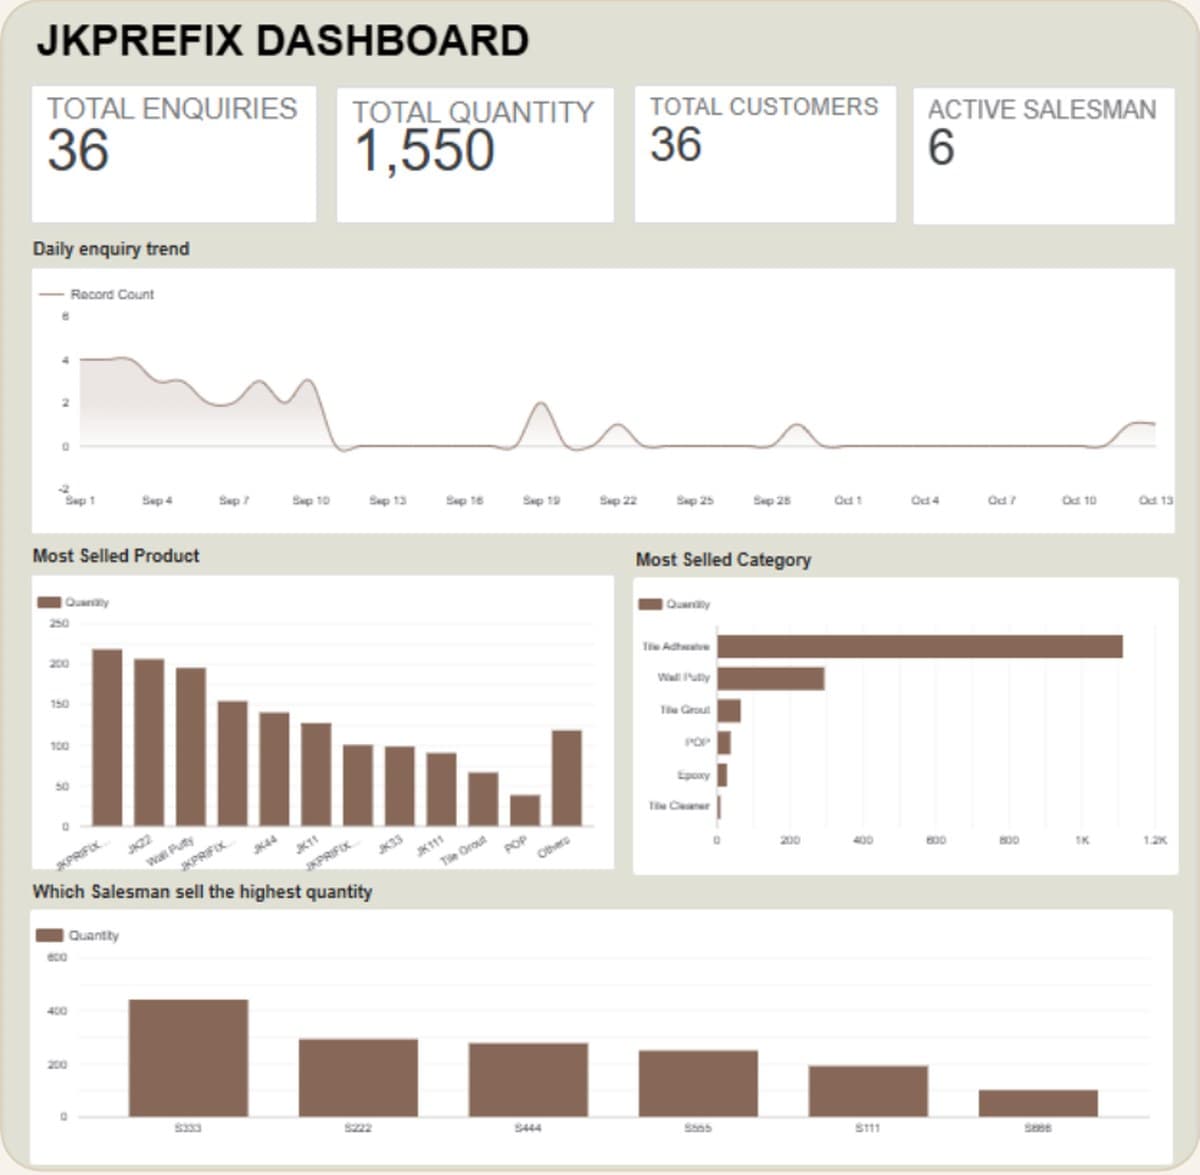Image resolution: width=1200 pixels, height=1175 pixels.
Task: Click the Daily enquiry trend heading
Action: click(111, 249)
